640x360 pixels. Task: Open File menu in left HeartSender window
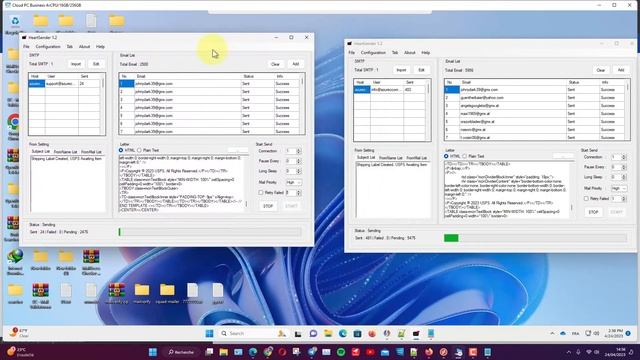tap(26, 47)
